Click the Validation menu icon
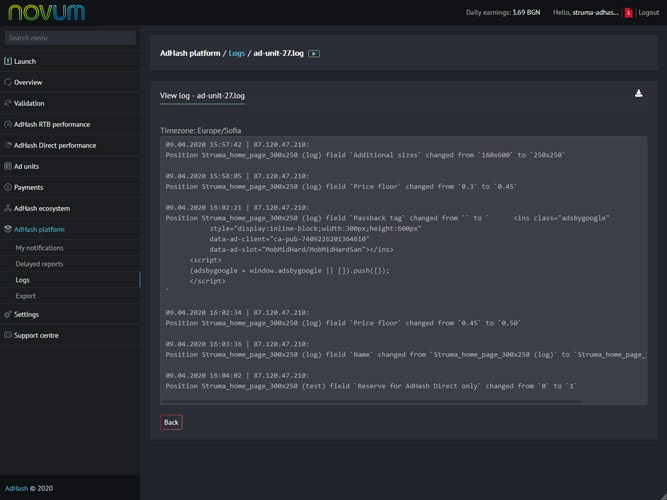This screenshot has width=667, height=500. [8, 103]
